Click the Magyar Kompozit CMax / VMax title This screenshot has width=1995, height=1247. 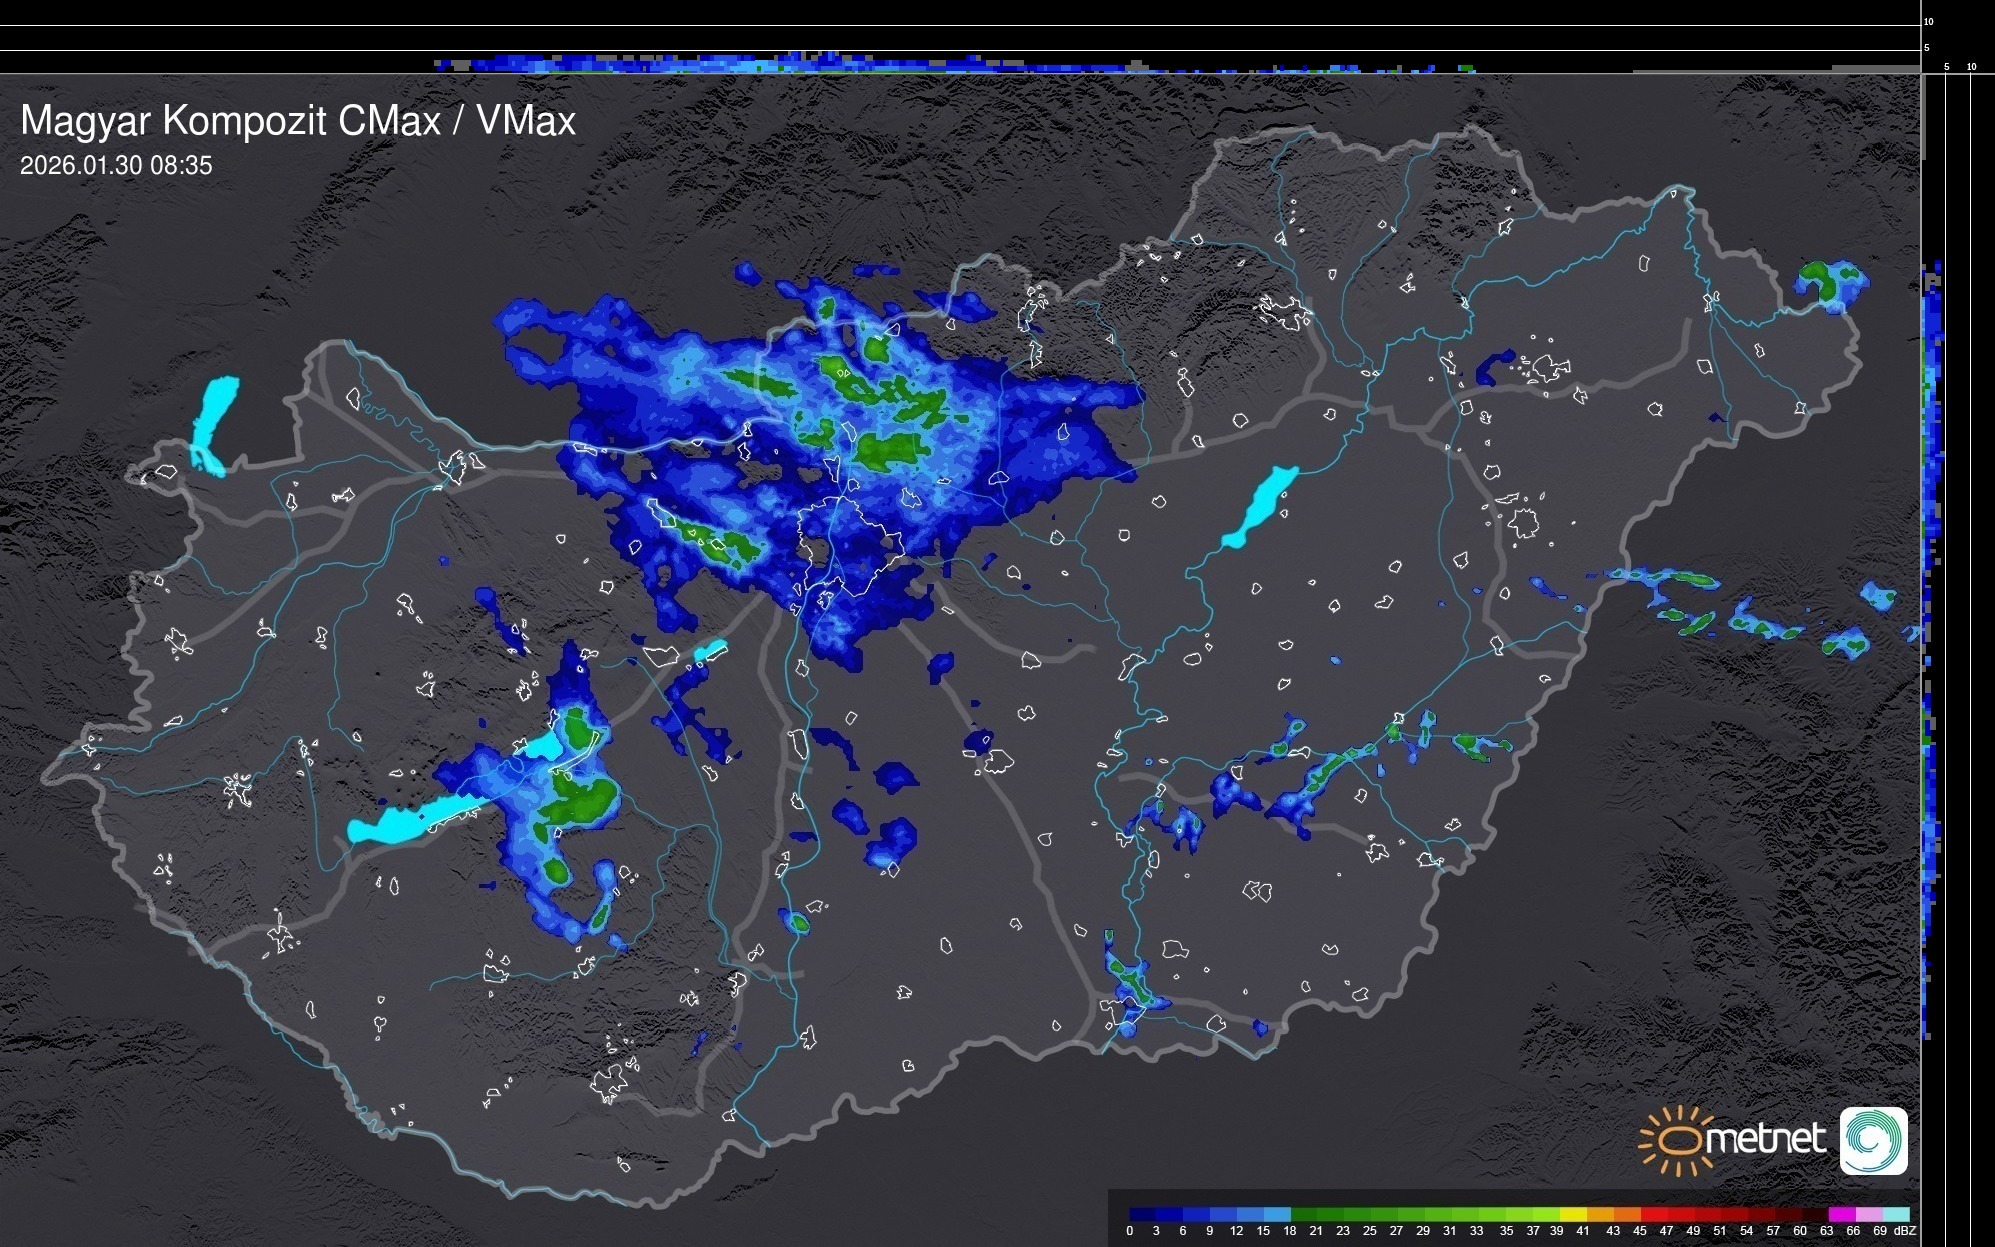click(298, 121)
